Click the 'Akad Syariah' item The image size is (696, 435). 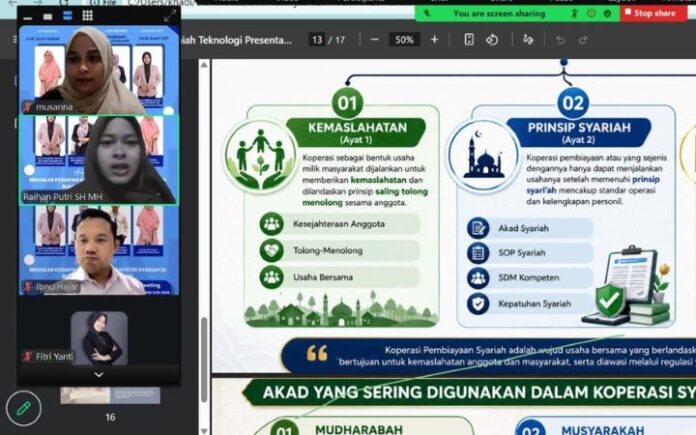coord(530,228)
